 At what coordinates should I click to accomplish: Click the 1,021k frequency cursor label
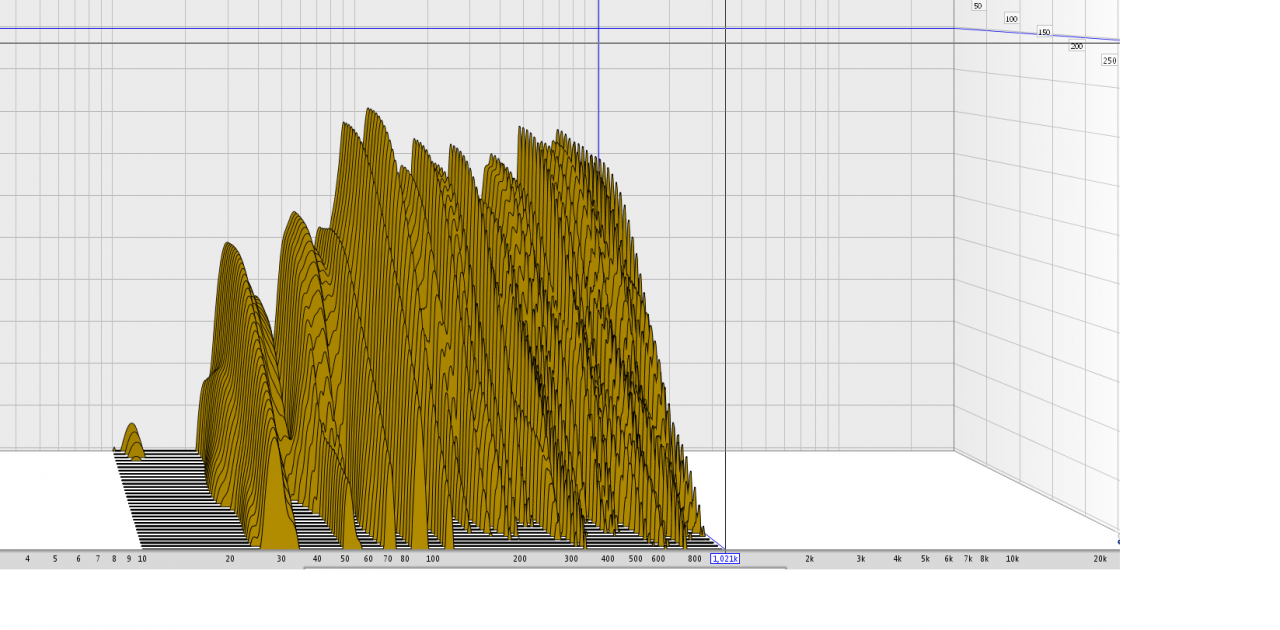click(x=725, y=559)
